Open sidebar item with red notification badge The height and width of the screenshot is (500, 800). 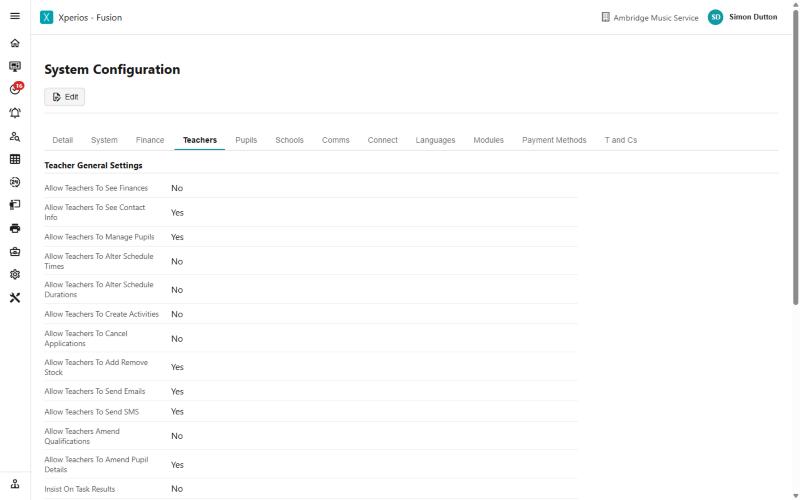(16, 89)
